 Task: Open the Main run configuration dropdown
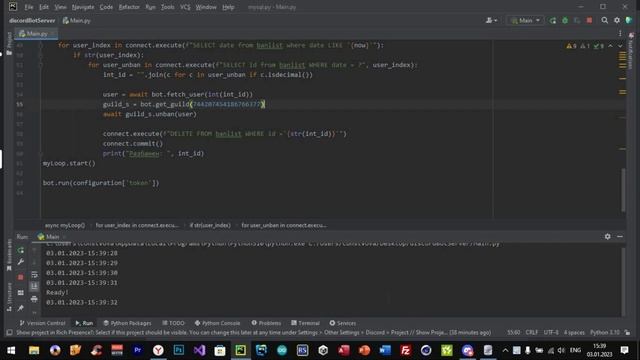coord(525,20)
